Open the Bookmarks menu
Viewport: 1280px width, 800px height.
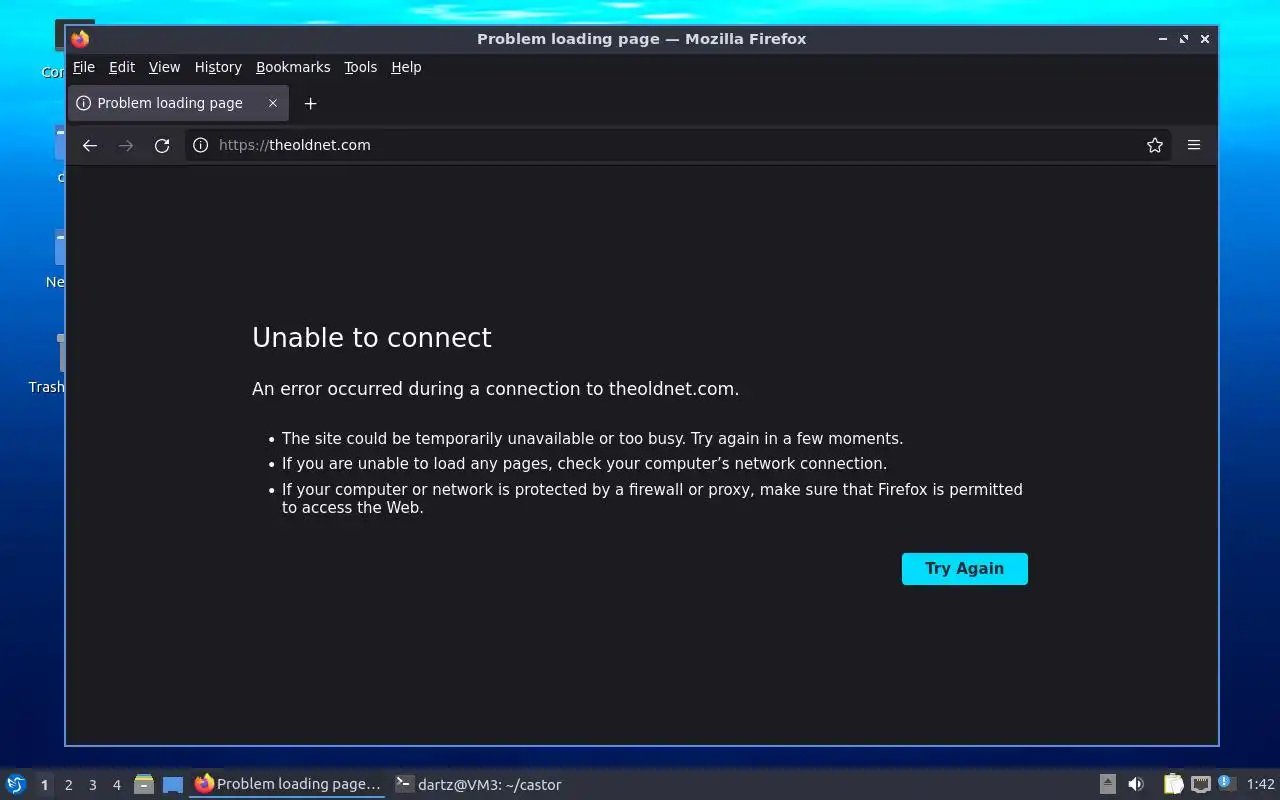click(x=293, y=67)
